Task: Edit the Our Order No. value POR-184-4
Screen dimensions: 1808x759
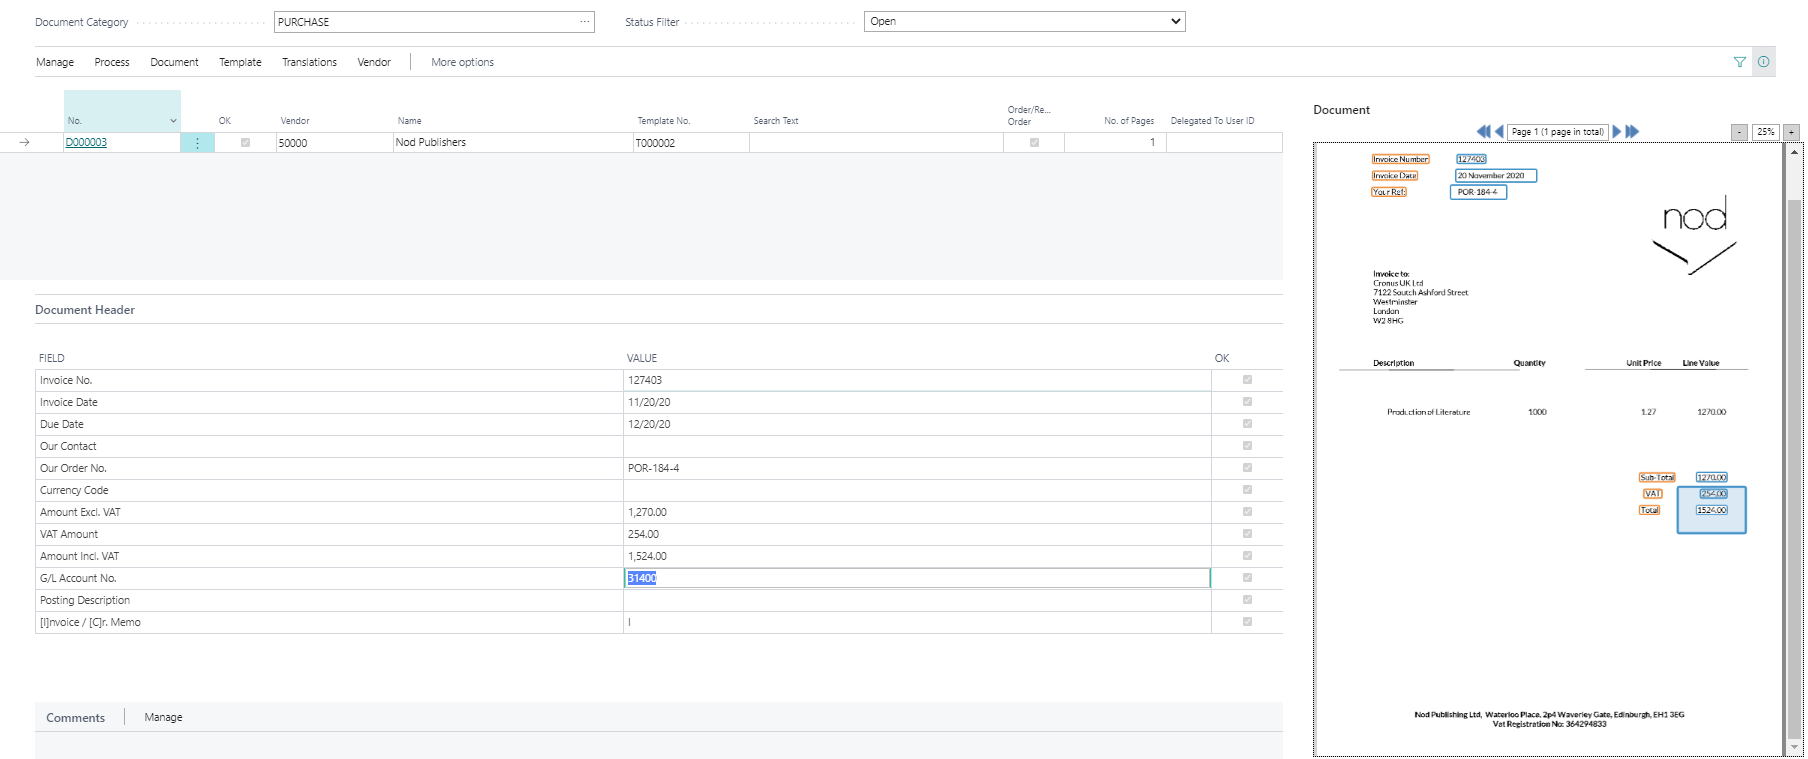Action: pyautogui.click(x=917, y=468)
